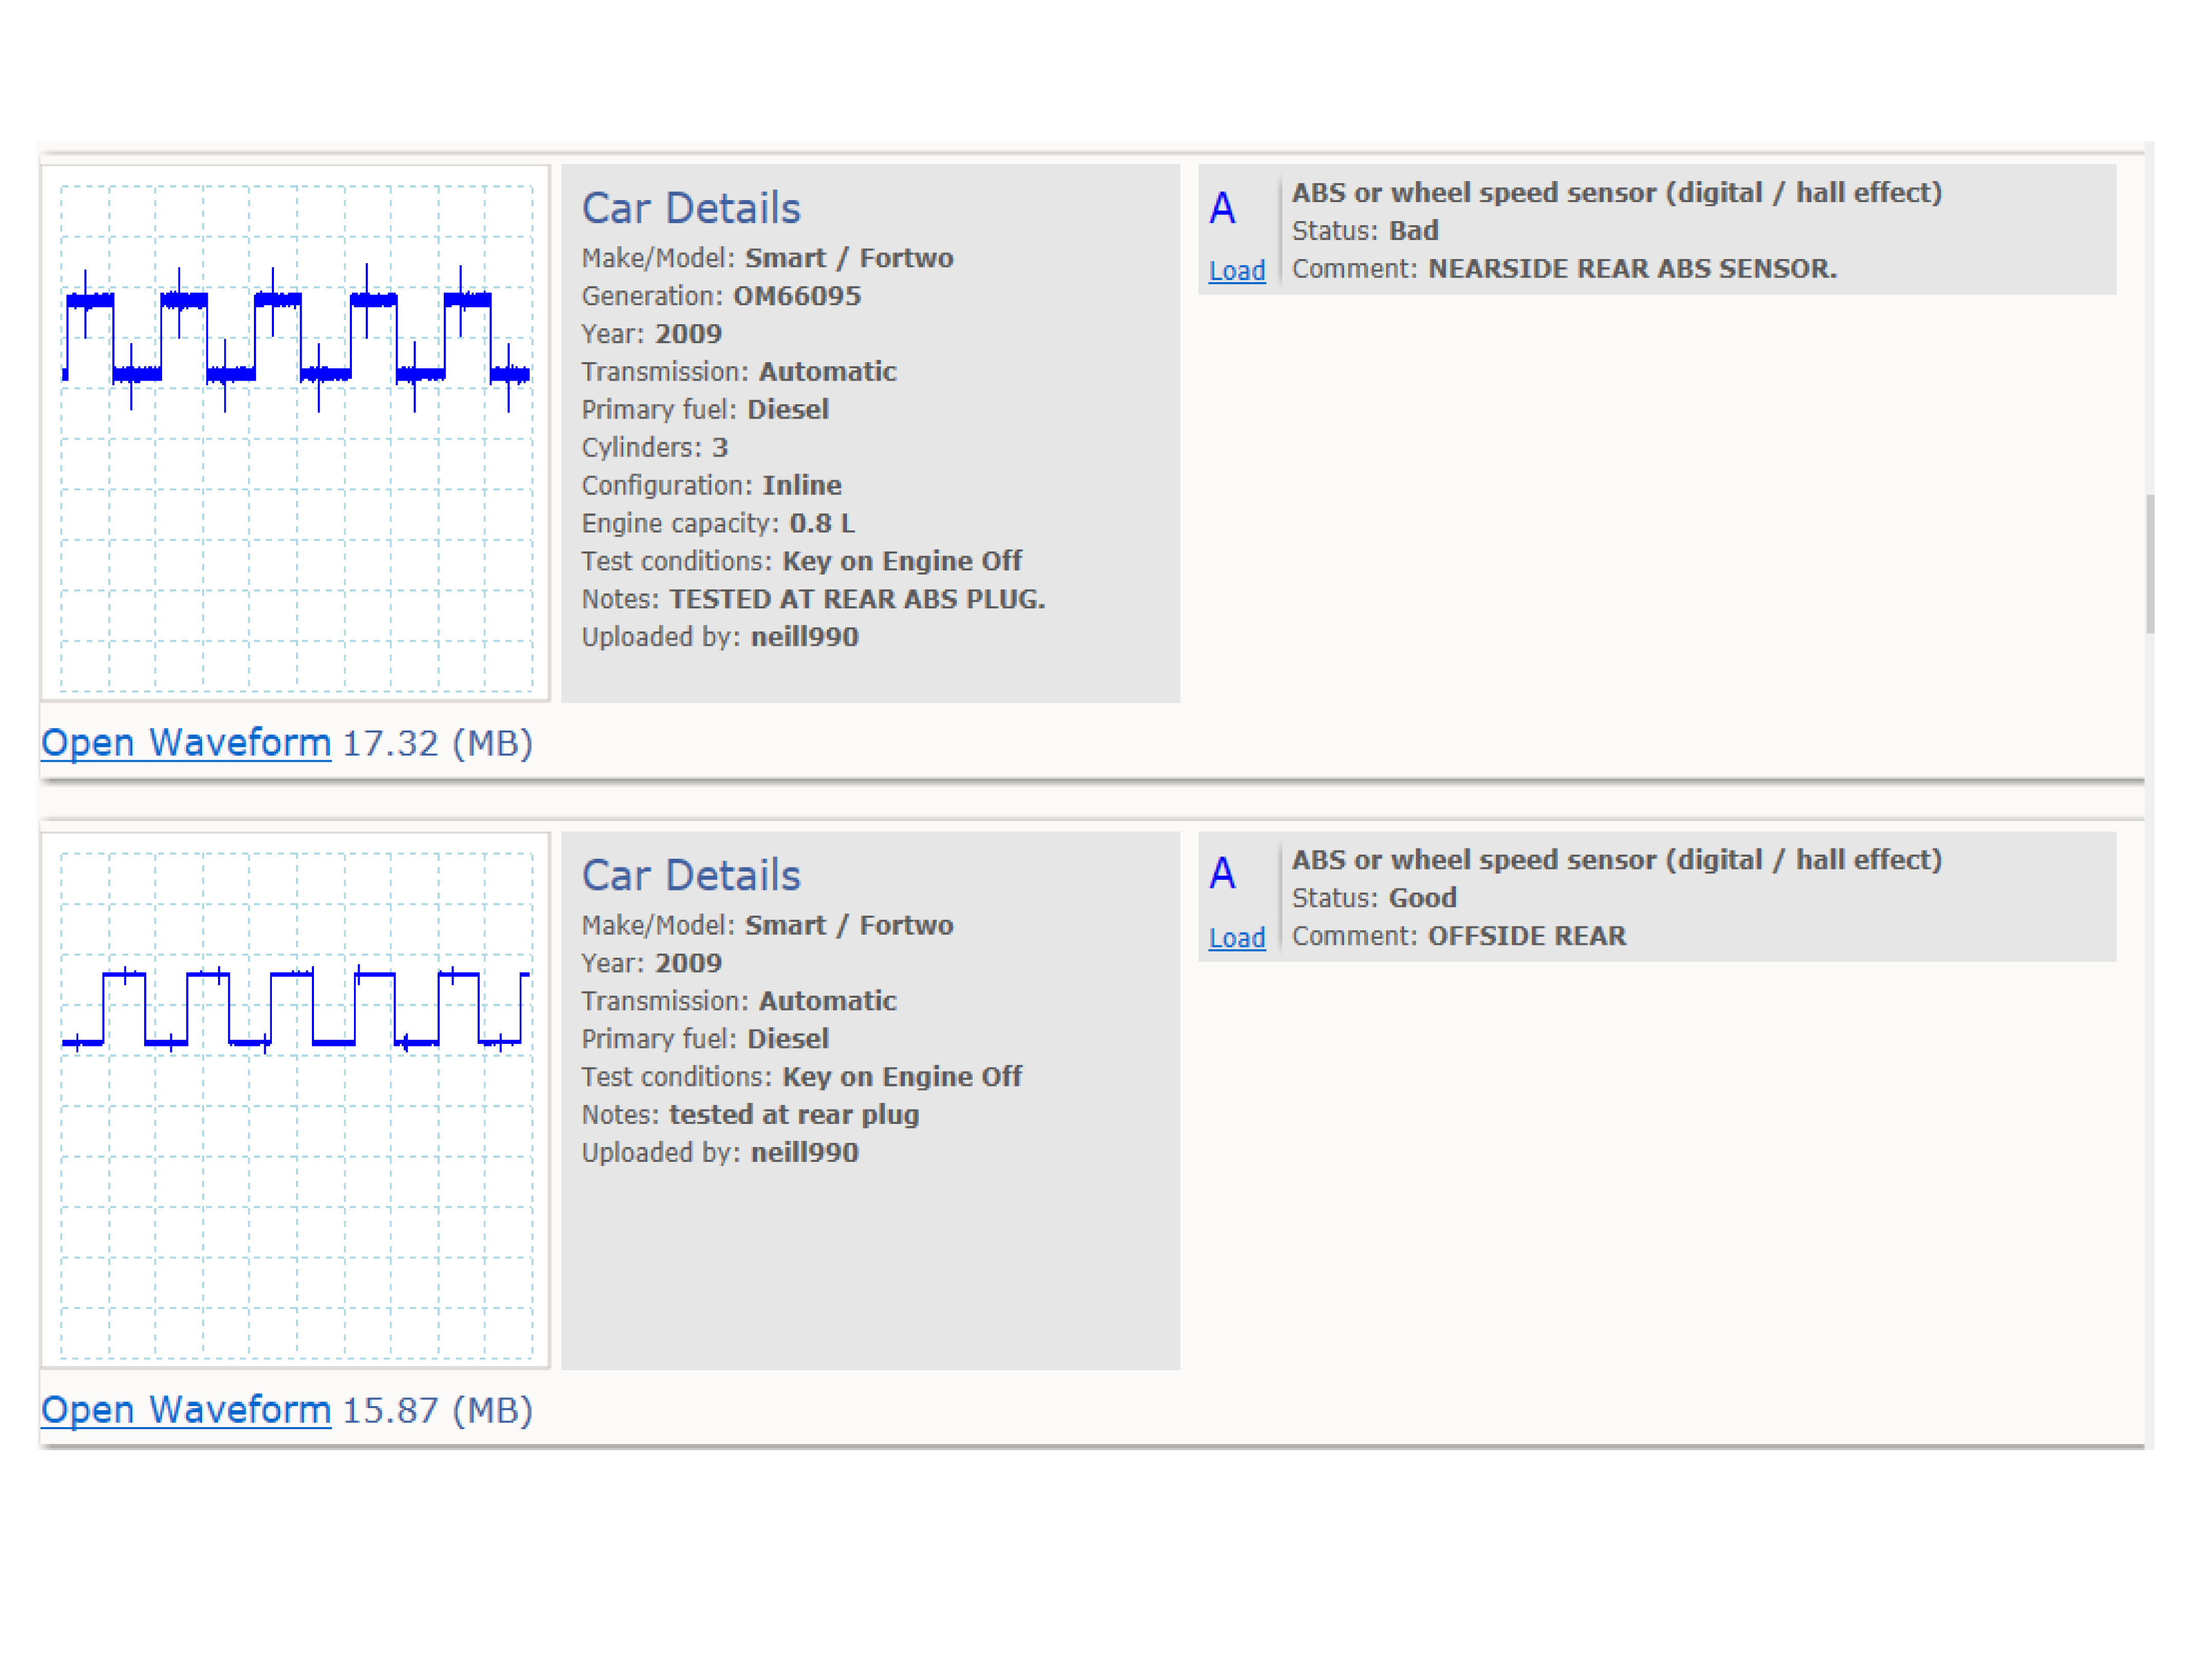The height and width of the screenshot is (1680, 2189).
Task: Click the Car Details heading above Generation OM66095
Action: coord(691,208)
